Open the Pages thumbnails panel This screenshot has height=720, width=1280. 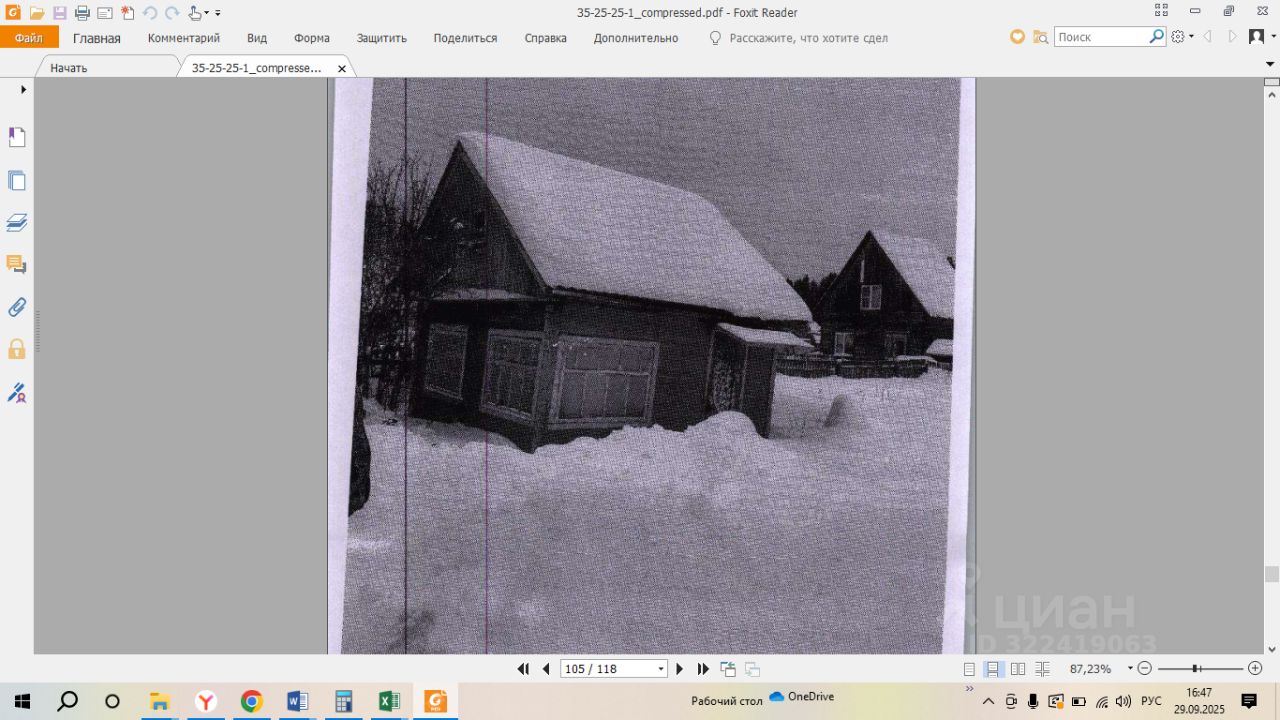(17, 181)
